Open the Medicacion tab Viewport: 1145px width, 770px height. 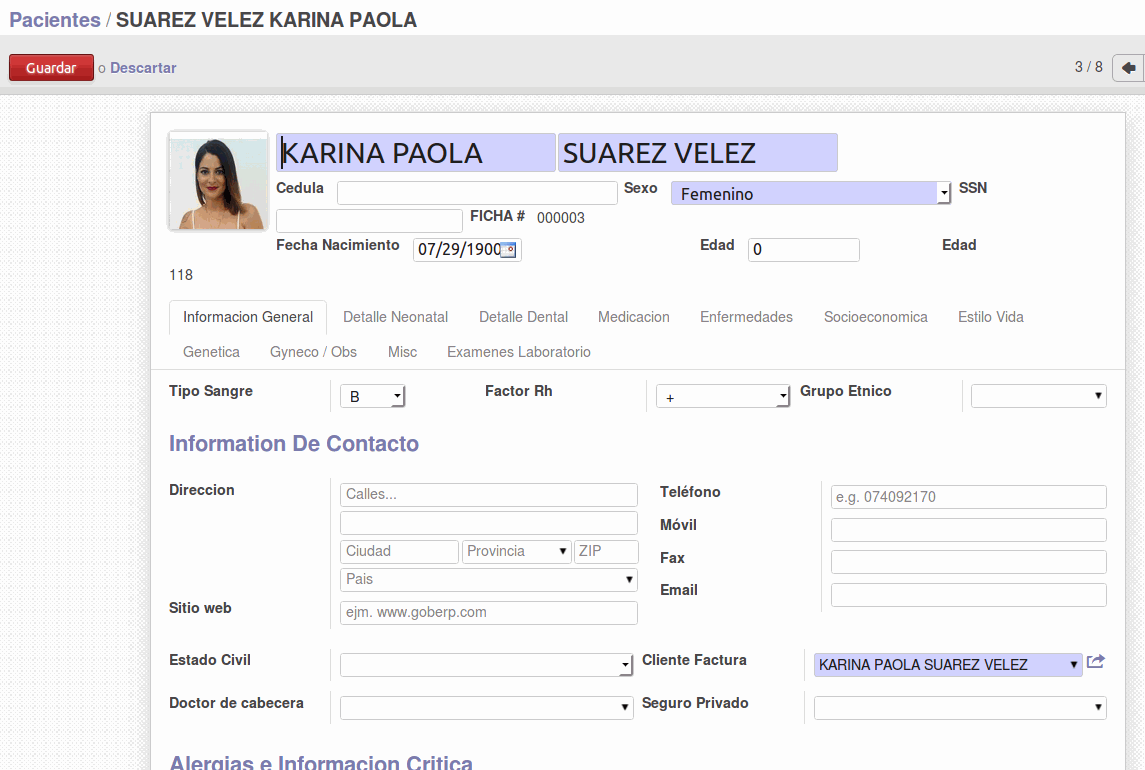click(x=633, y=317)
